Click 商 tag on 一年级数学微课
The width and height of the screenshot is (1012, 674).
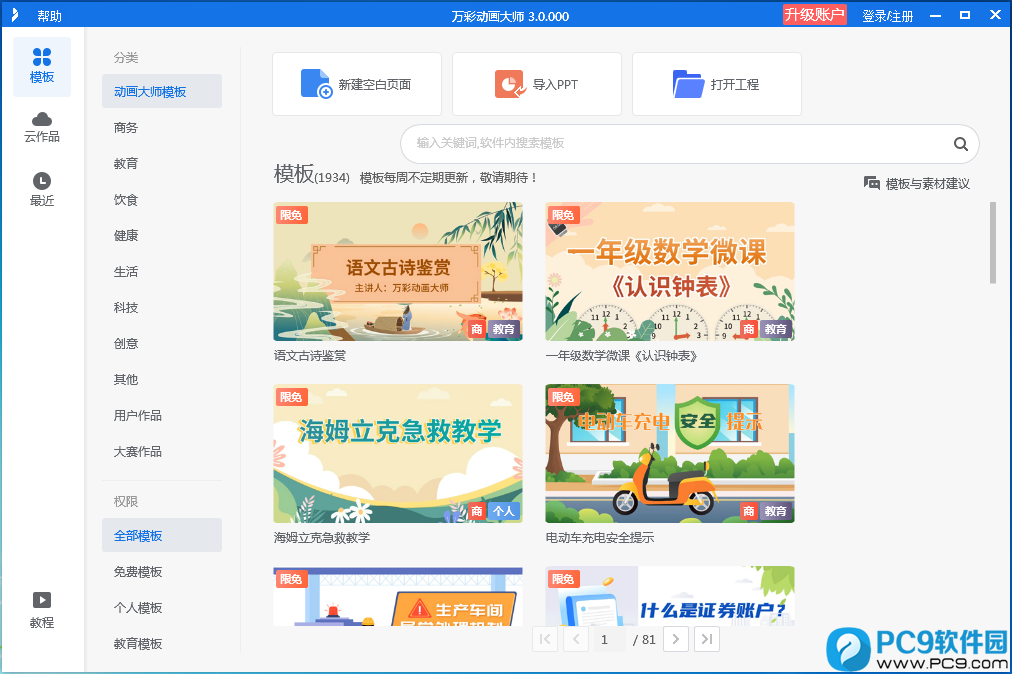[x=749, y=329]
